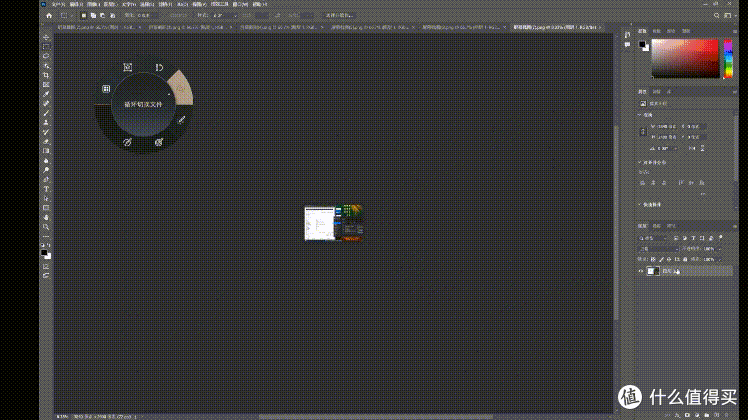Screen dimensions: 748x420
Task: Open the 图像 Image menu
Action: 93,4
